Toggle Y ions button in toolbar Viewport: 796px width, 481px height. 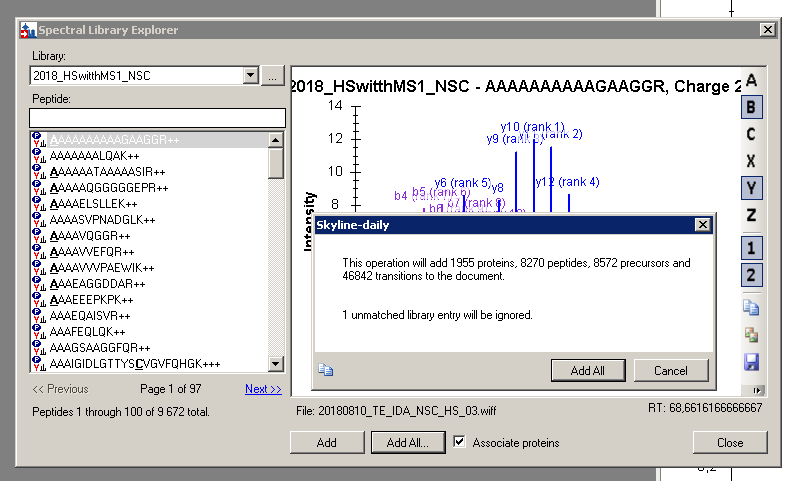pos(751,188)
